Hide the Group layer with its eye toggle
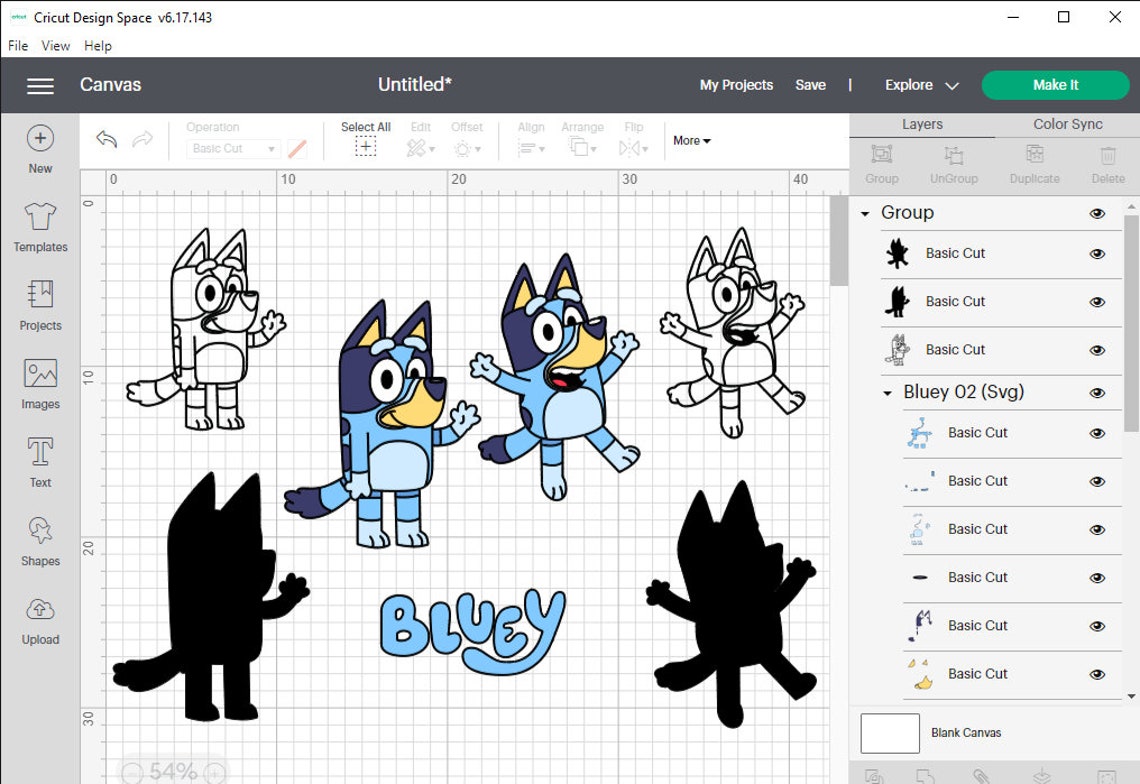 pyautogui.click(x=1097, y=213)
